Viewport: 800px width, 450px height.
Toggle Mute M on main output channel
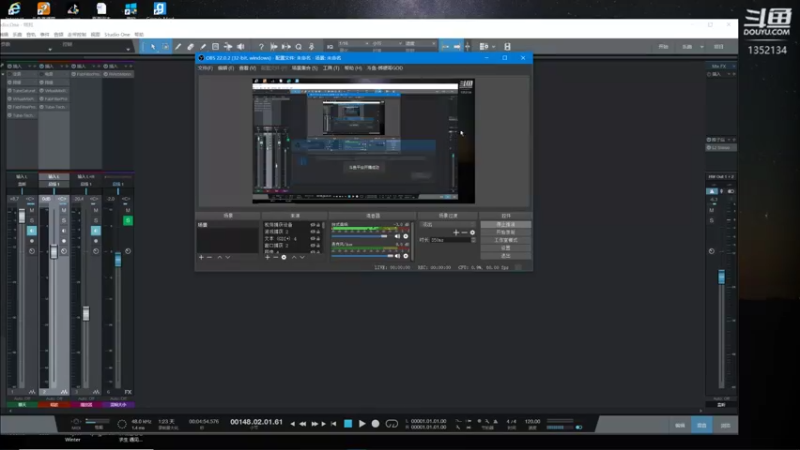pyautogui.click(x=712, y=210)
